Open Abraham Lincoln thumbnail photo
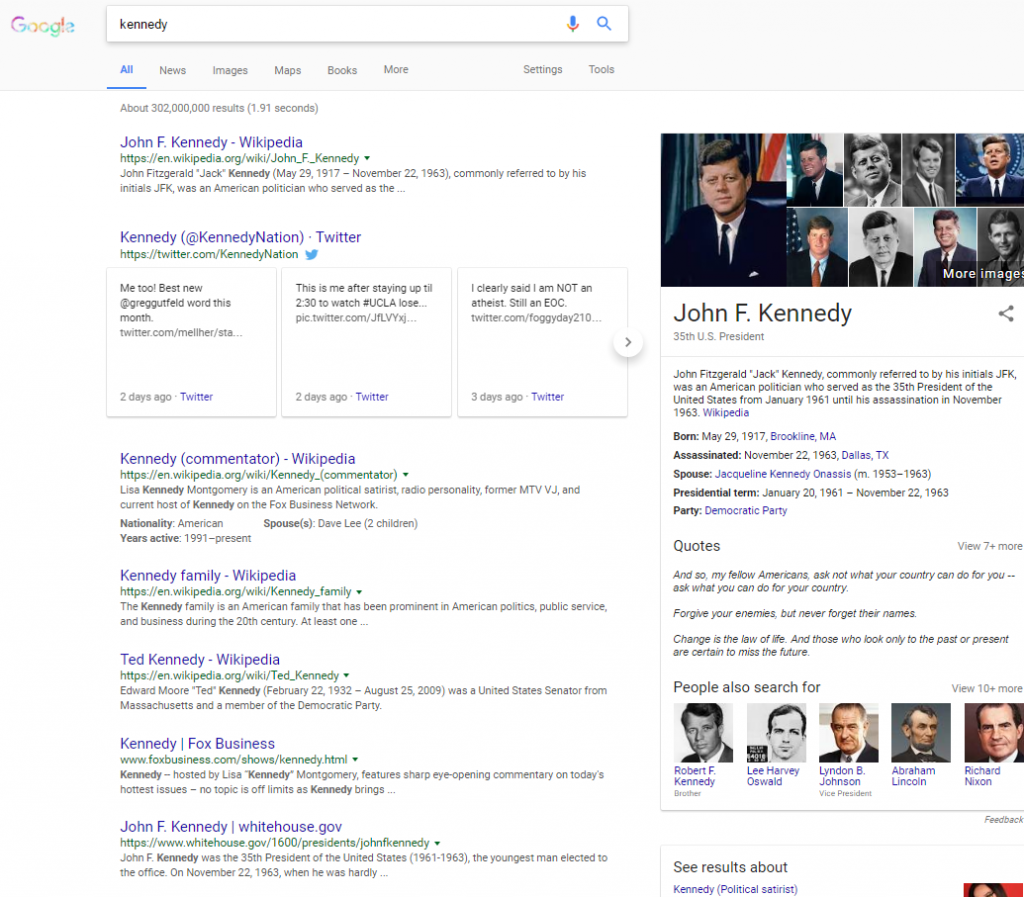The image size is (1024, 897). (x=921, y=732)
